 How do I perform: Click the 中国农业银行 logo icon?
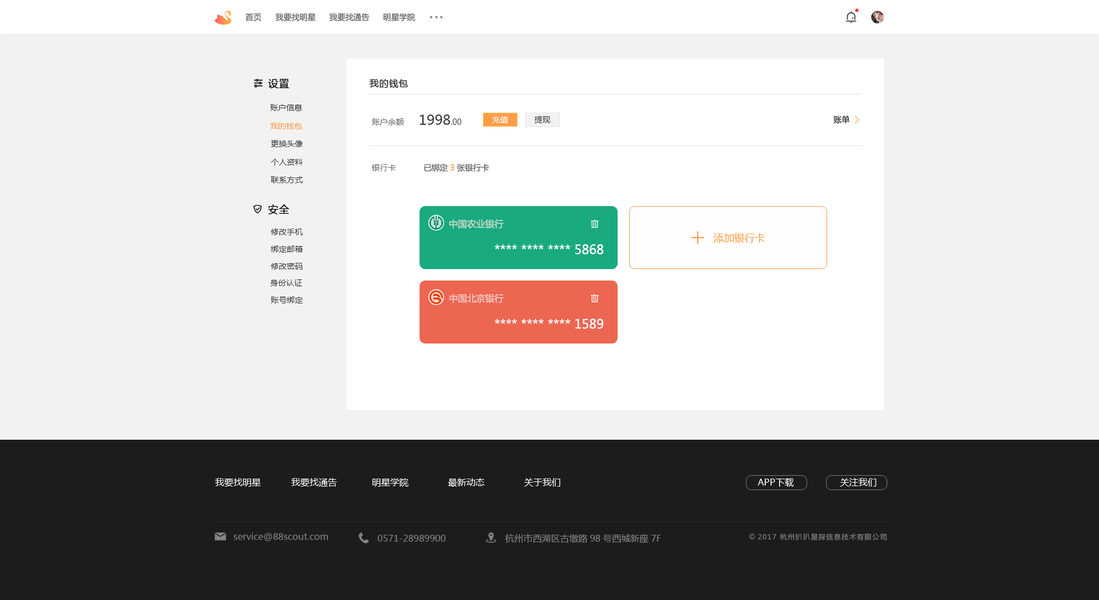click(436, 223)
